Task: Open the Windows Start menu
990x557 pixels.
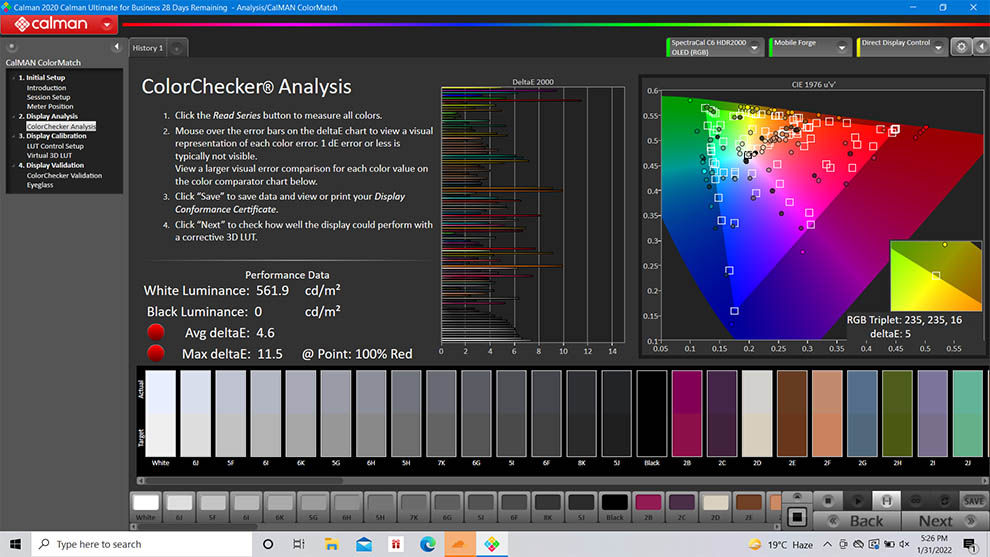Action: point(15,544)
